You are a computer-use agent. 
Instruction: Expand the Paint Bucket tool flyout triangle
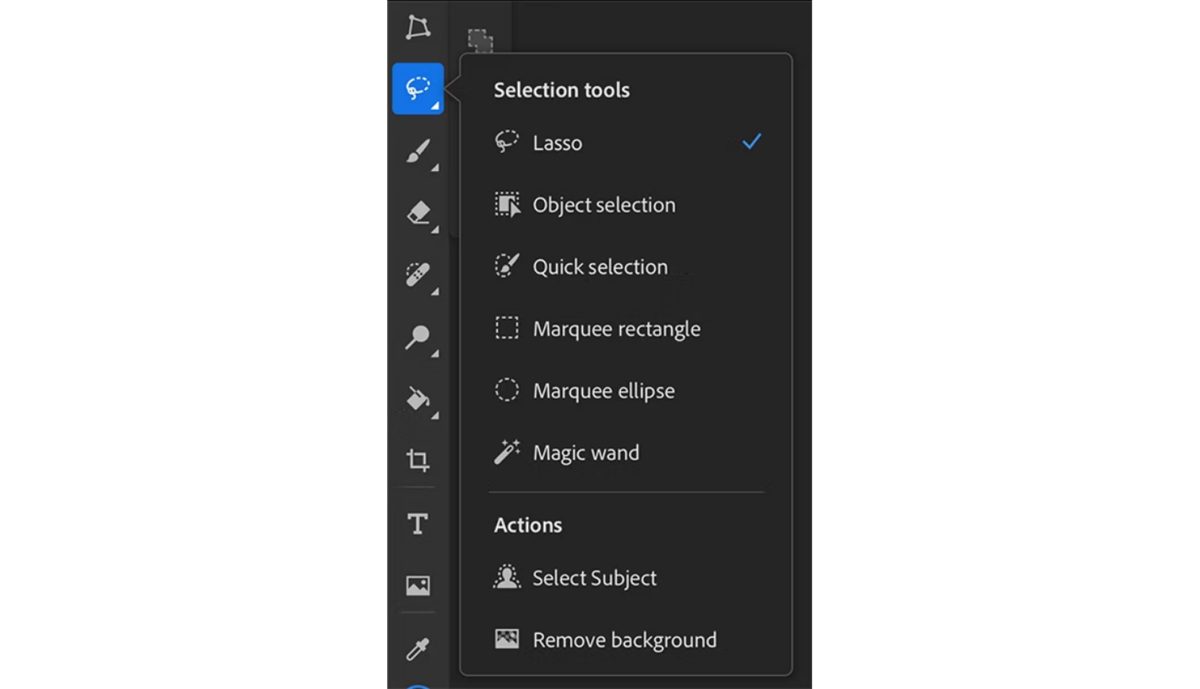tap(434, 415)
